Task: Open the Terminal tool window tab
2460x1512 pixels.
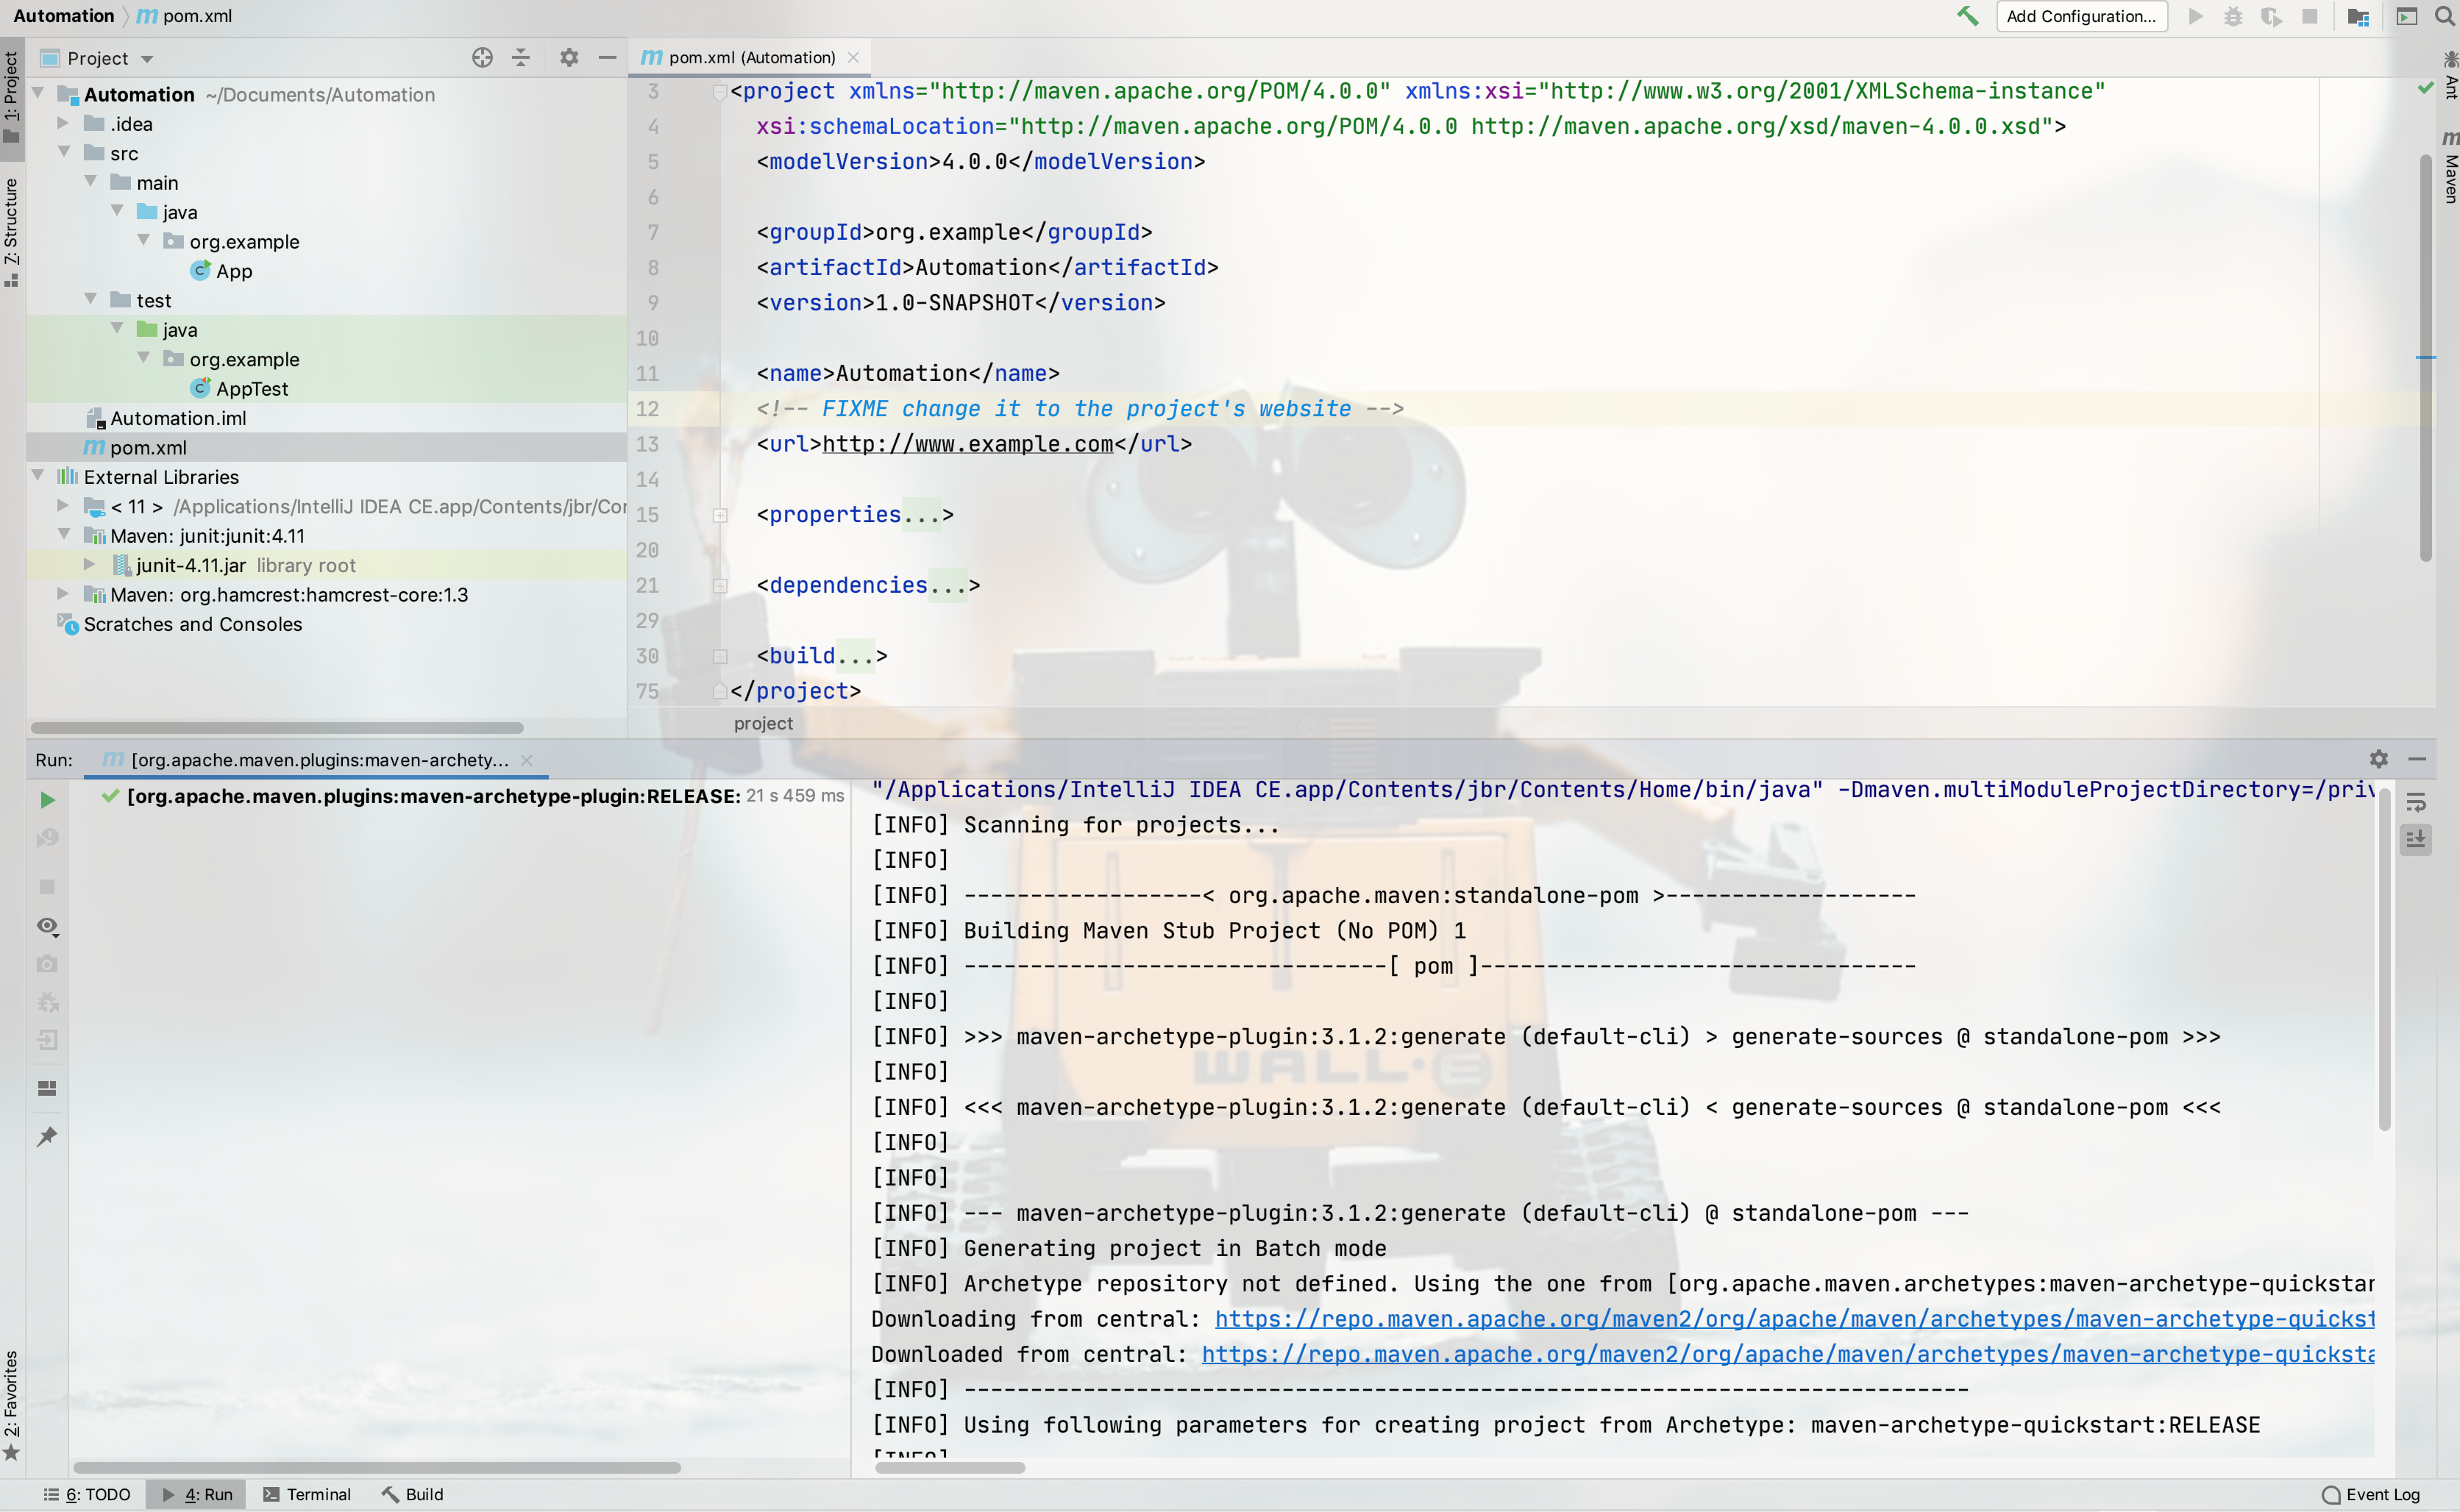Action: tap(307, 1494)
